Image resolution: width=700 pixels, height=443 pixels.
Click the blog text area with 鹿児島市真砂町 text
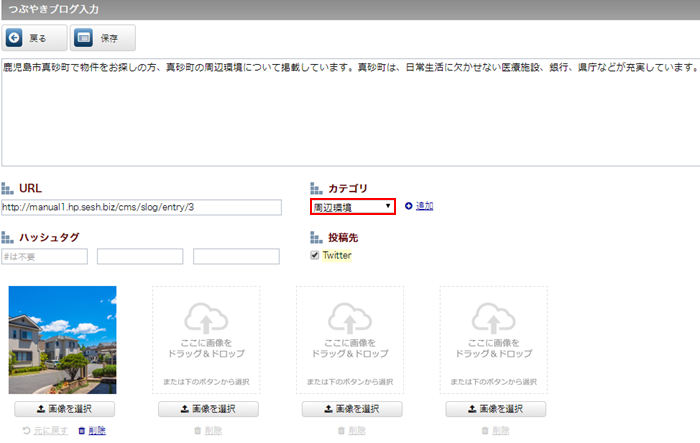[x=350, y=110]
